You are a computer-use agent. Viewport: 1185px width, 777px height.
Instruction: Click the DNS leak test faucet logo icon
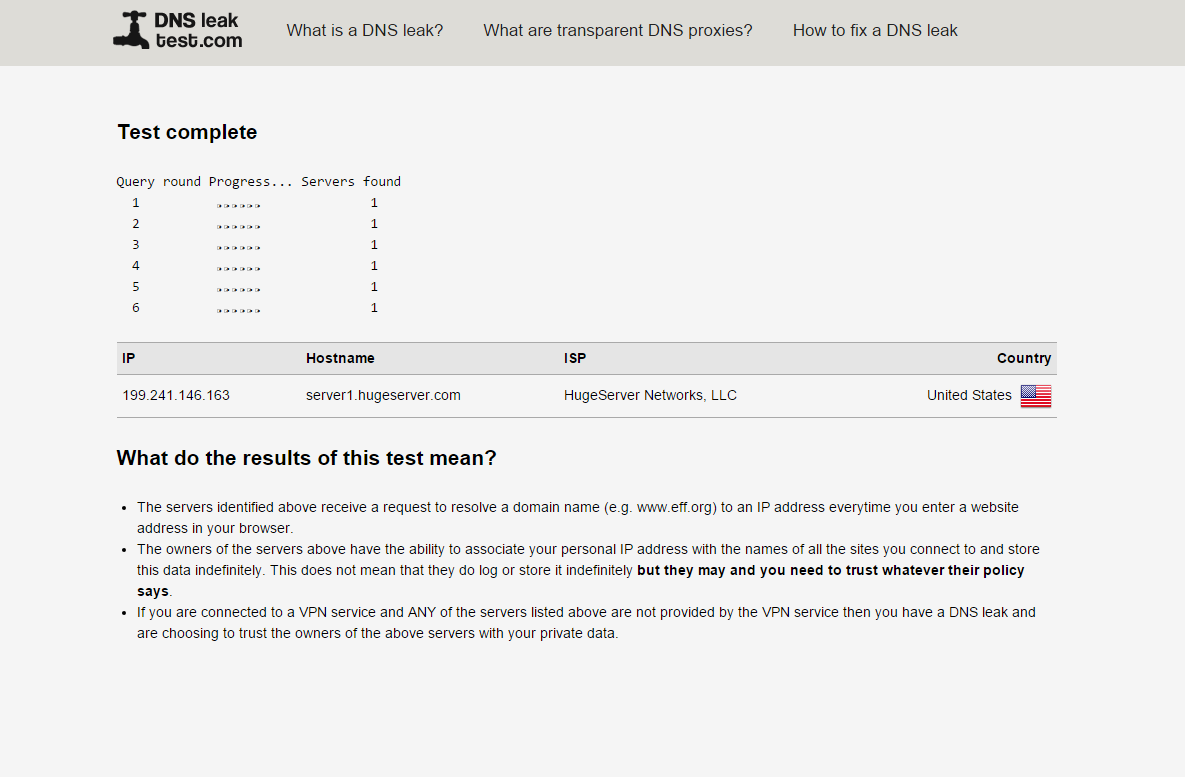click(131, 30)
